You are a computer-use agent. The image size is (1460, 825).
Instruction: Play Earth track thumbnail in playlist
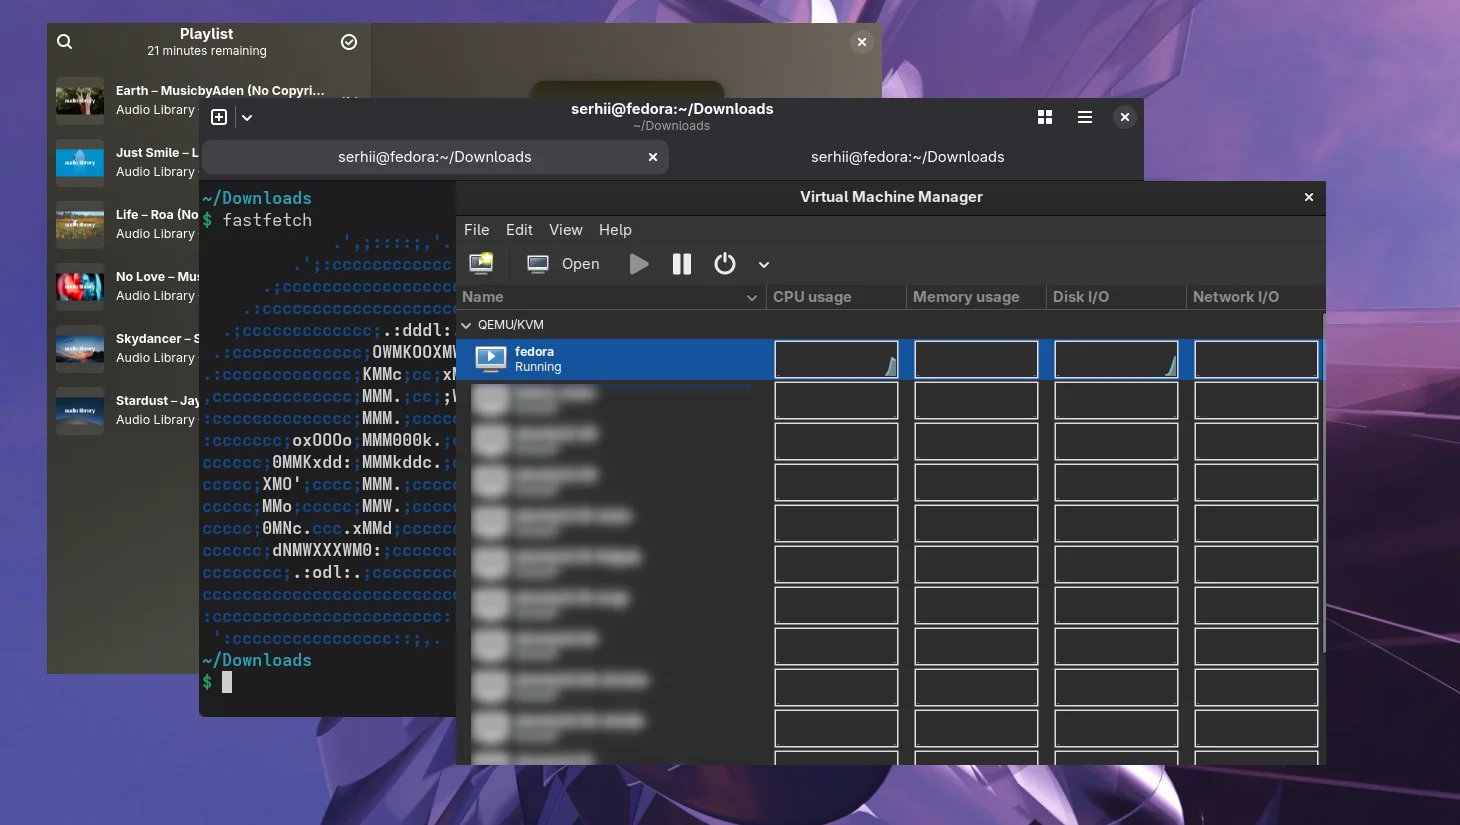[x=80, y=100]
